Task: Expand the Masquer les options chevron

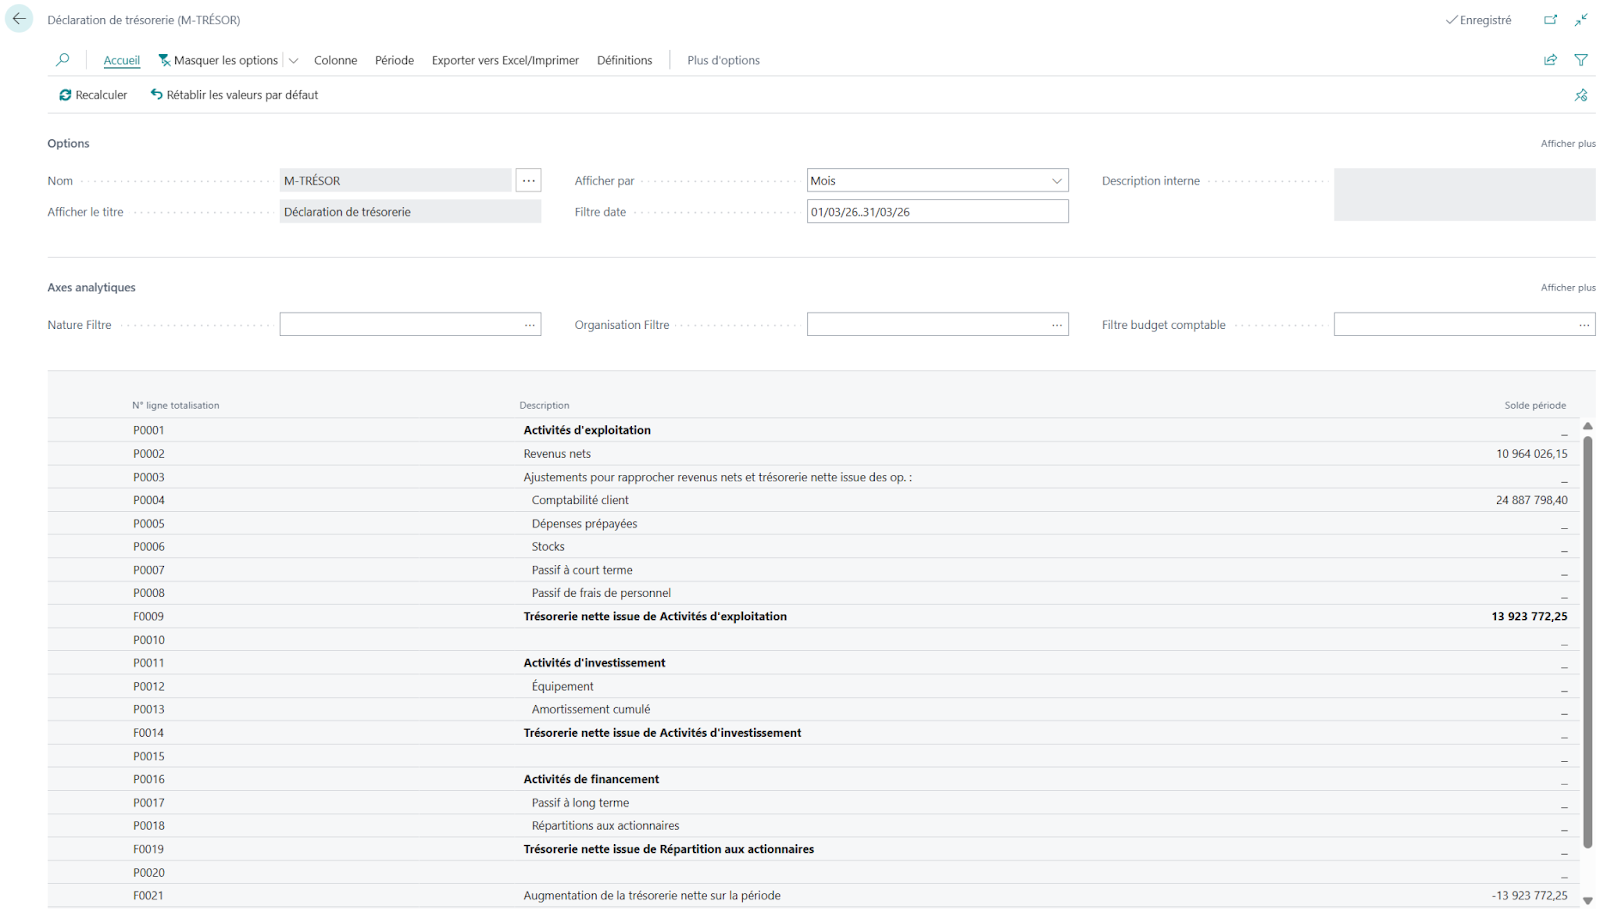Action: 293,61
